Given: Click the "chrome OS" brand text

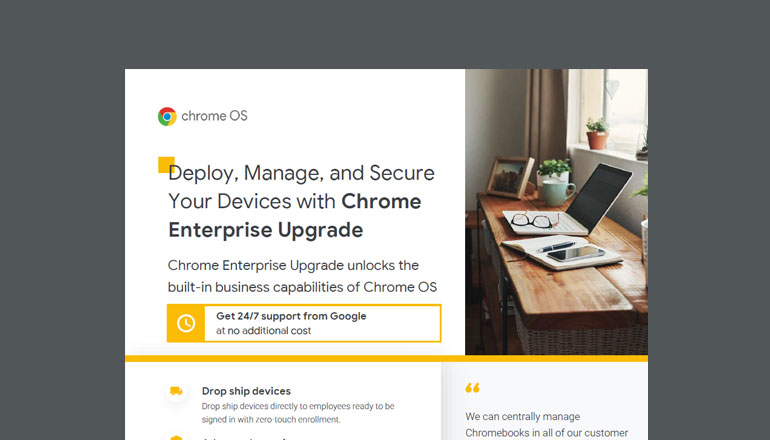Looking at the screenshot, I should pos(214,116).
